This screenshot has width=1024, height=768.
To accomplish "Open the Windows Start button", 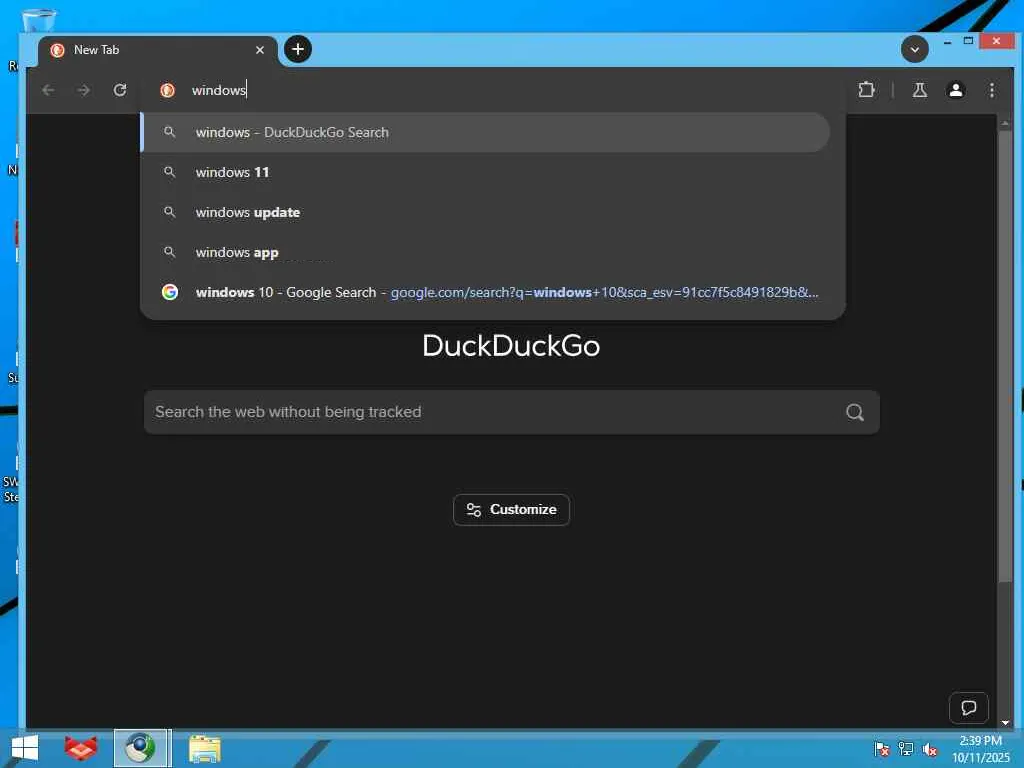I will pyautogui.click(x=25, y=748).
